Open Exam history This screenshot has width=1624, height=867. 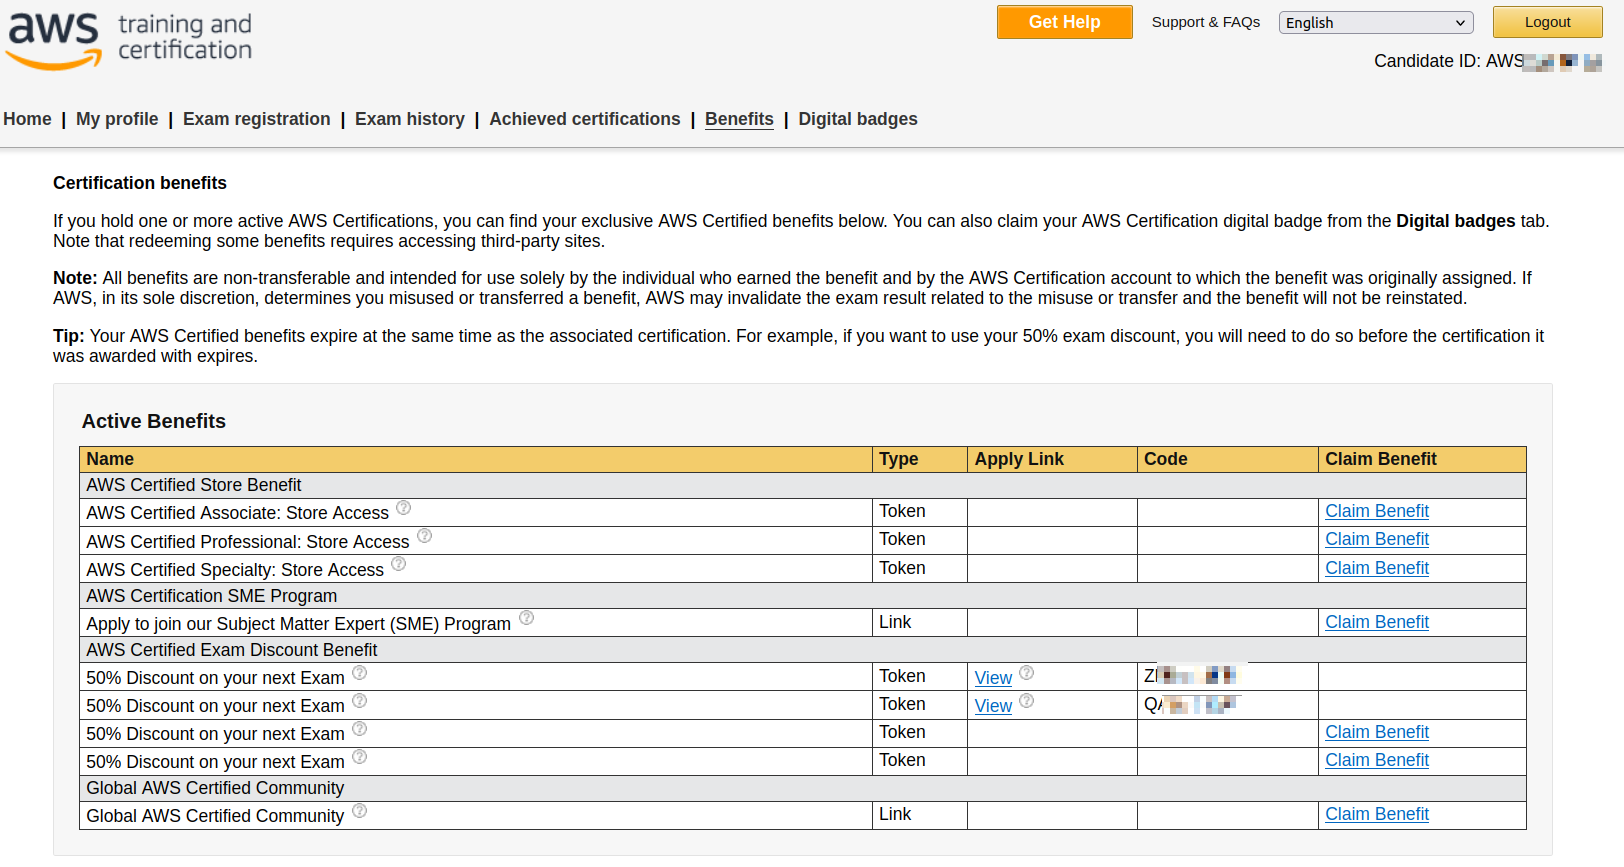click(x=410, y=119)
